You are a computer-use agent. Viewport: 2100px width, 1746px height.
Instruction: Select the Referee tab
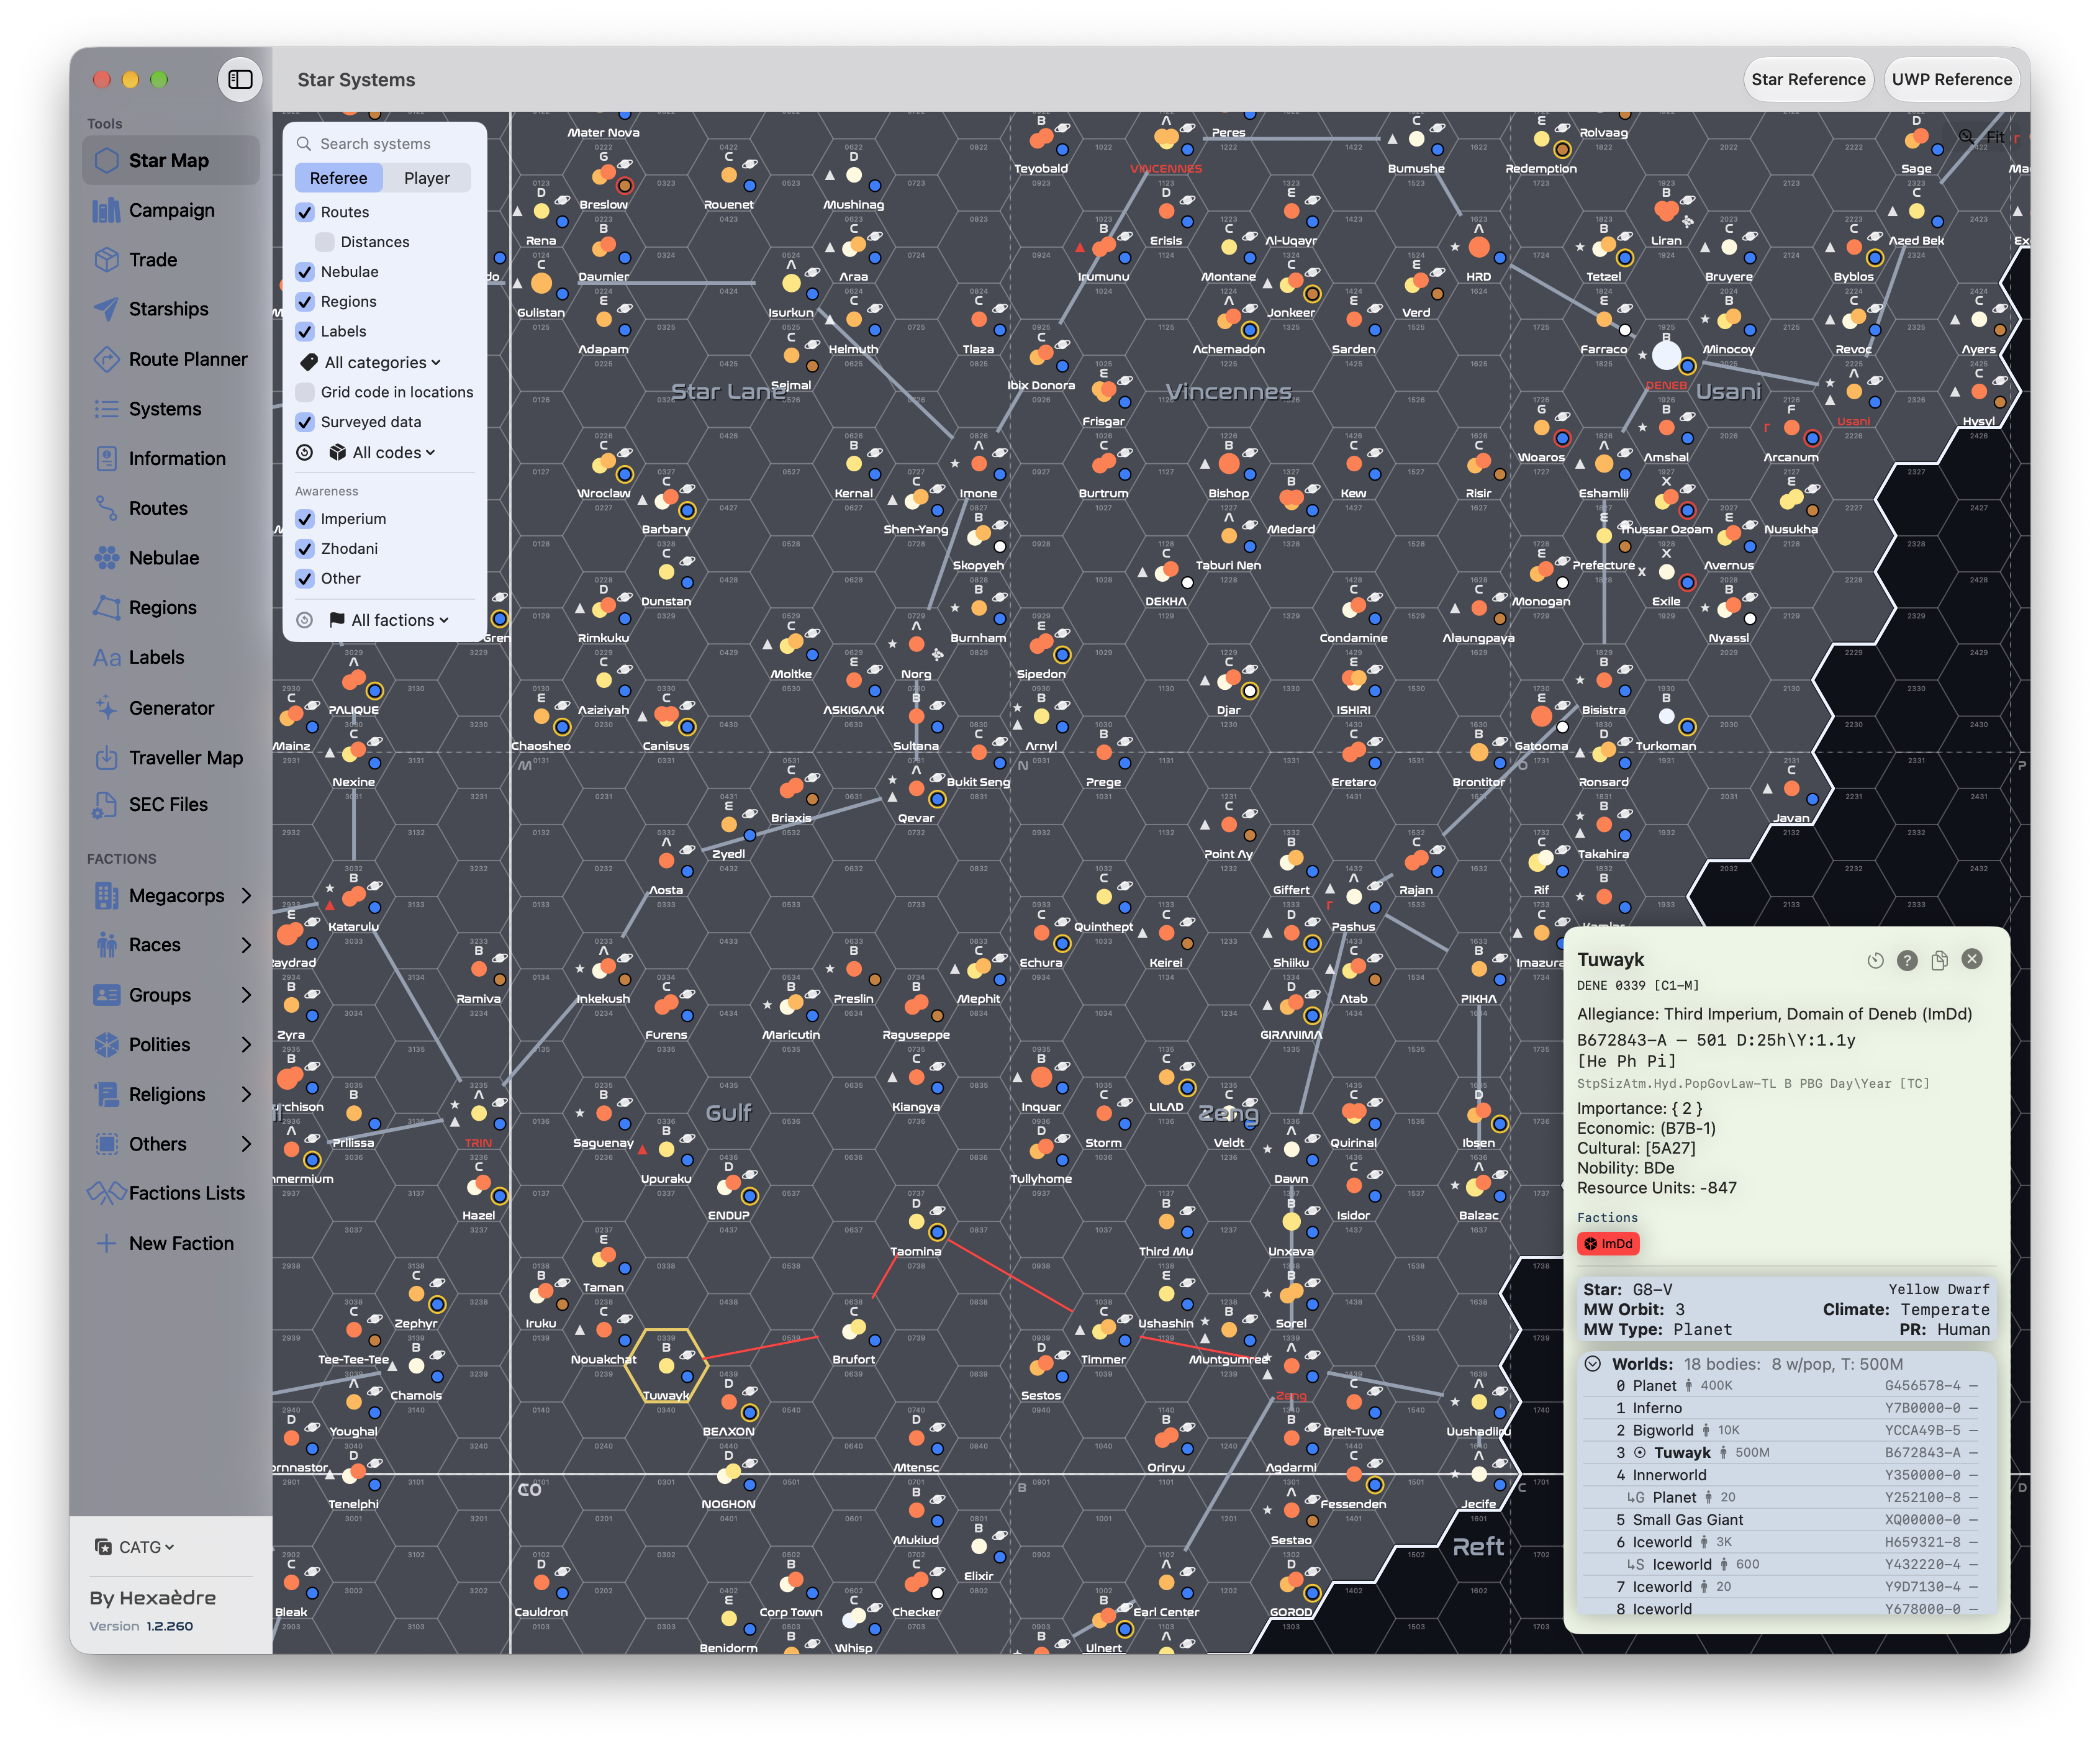(x=338, y=178)
